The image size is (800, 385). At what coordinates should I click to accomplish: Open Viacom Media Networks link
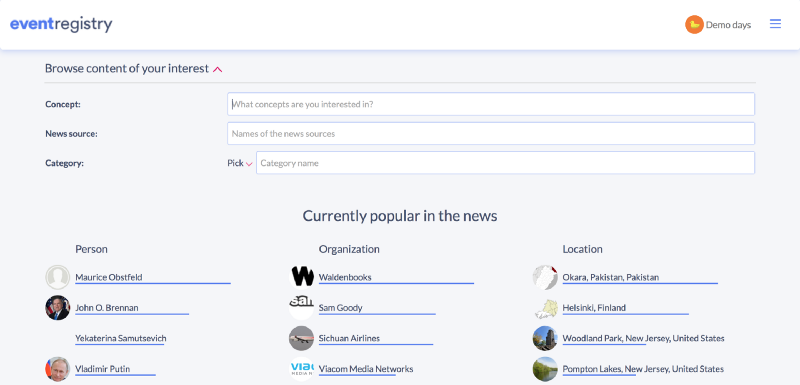366,369
